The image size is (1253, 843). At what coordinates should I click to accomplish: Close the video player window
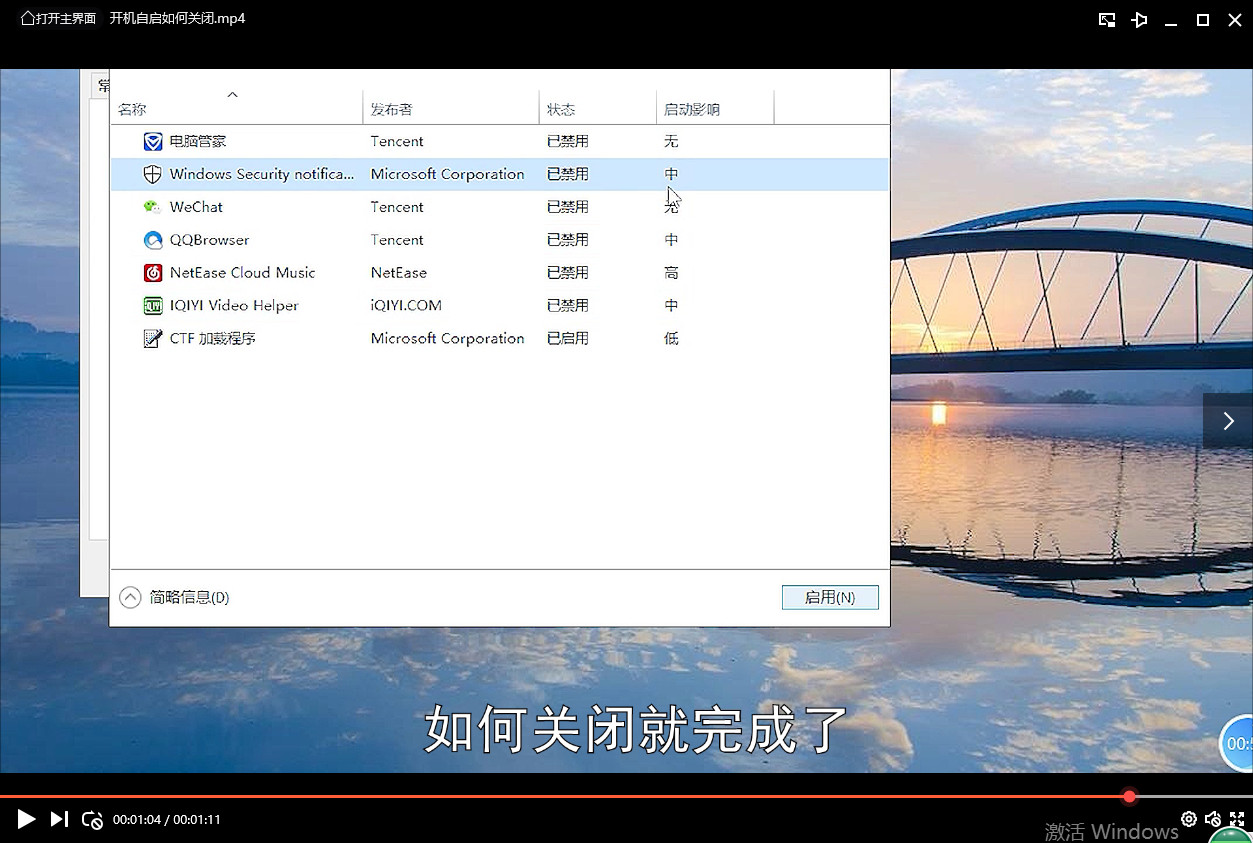pos(1235,20)
